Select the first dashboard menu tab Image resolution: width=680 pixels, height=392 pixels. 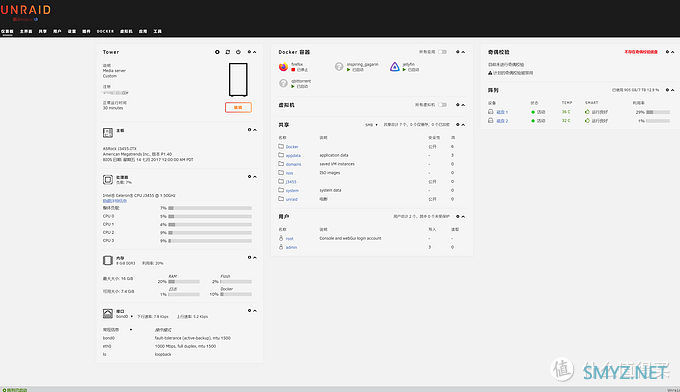click(x=7, y=31)
